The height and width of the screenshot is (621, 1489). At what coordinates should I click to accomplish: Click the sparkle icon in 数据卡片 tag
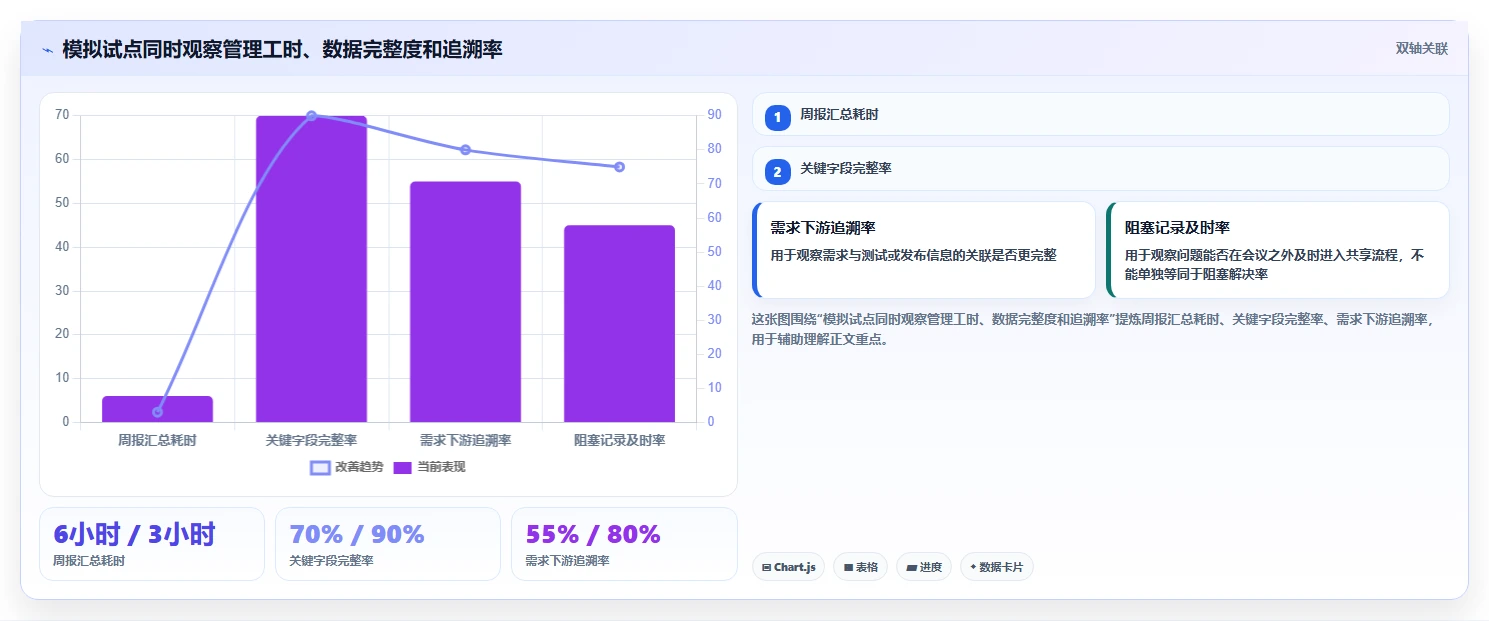(973, 567)
